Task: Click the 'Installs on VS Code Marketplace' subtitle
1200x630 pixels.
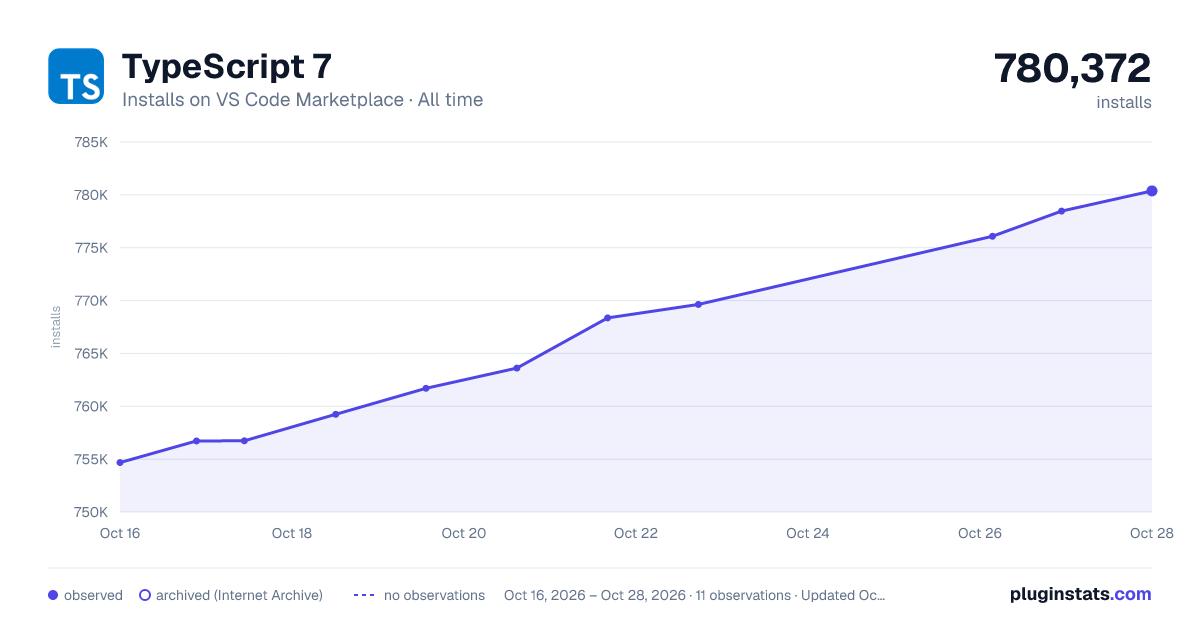Action: [263, 100]
